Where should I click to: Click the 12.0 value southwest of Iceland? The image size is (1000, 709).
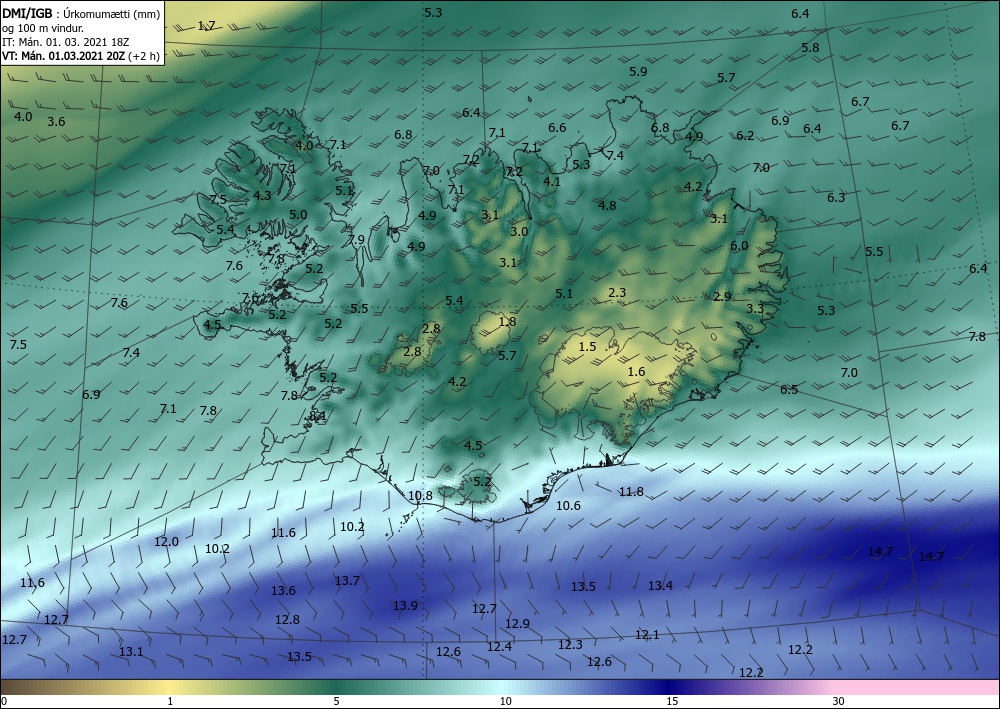[166, 541]
